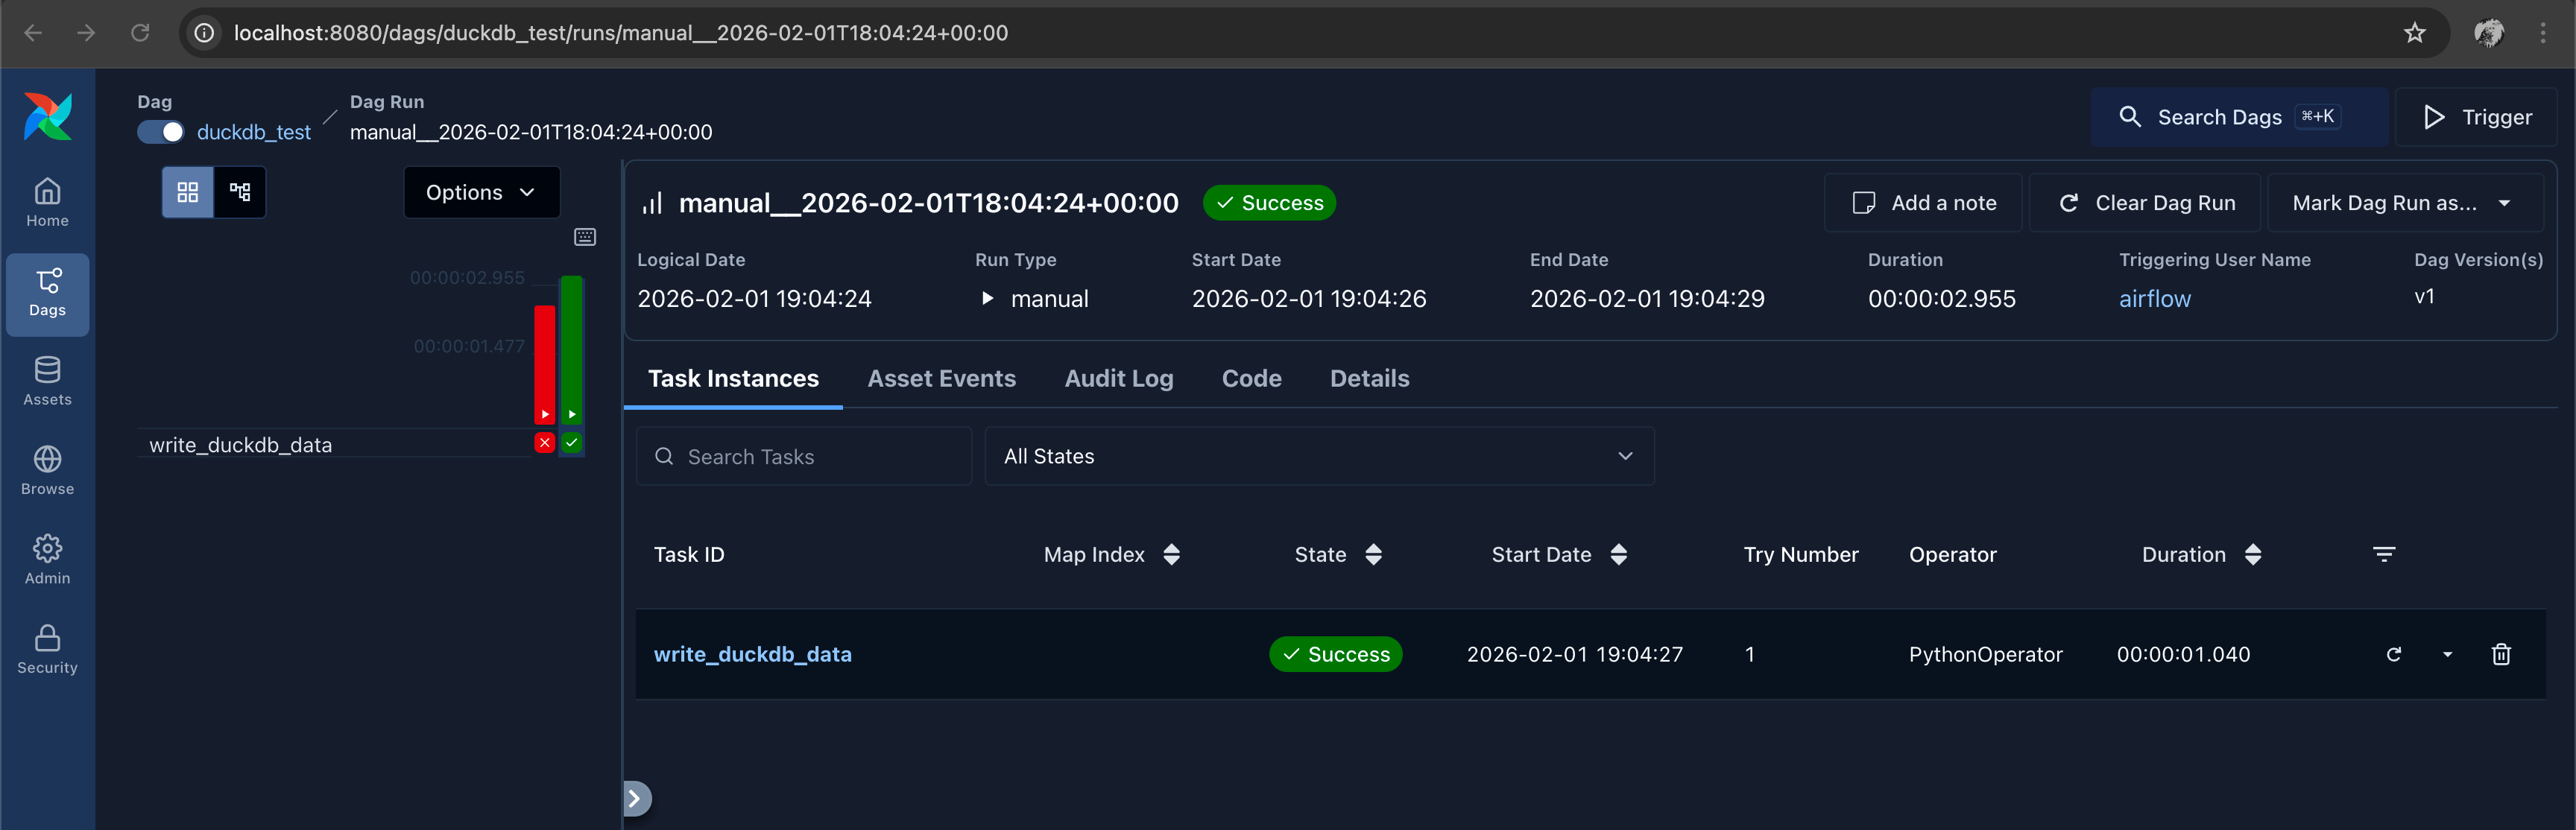The width and height of the screenshot is (2576, 830).
Task: Expand the collapsed panel arrow
Action: 636,798
